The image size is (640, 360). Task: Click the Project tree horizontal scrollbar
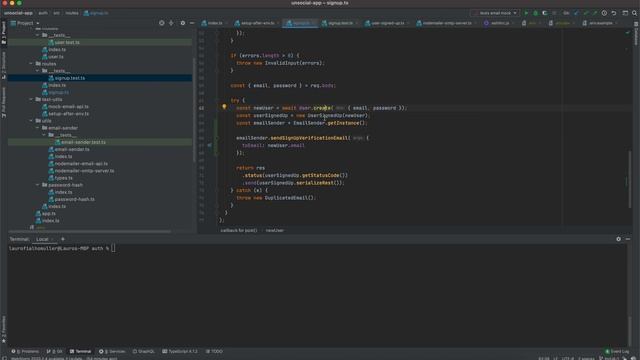(90, 231)
